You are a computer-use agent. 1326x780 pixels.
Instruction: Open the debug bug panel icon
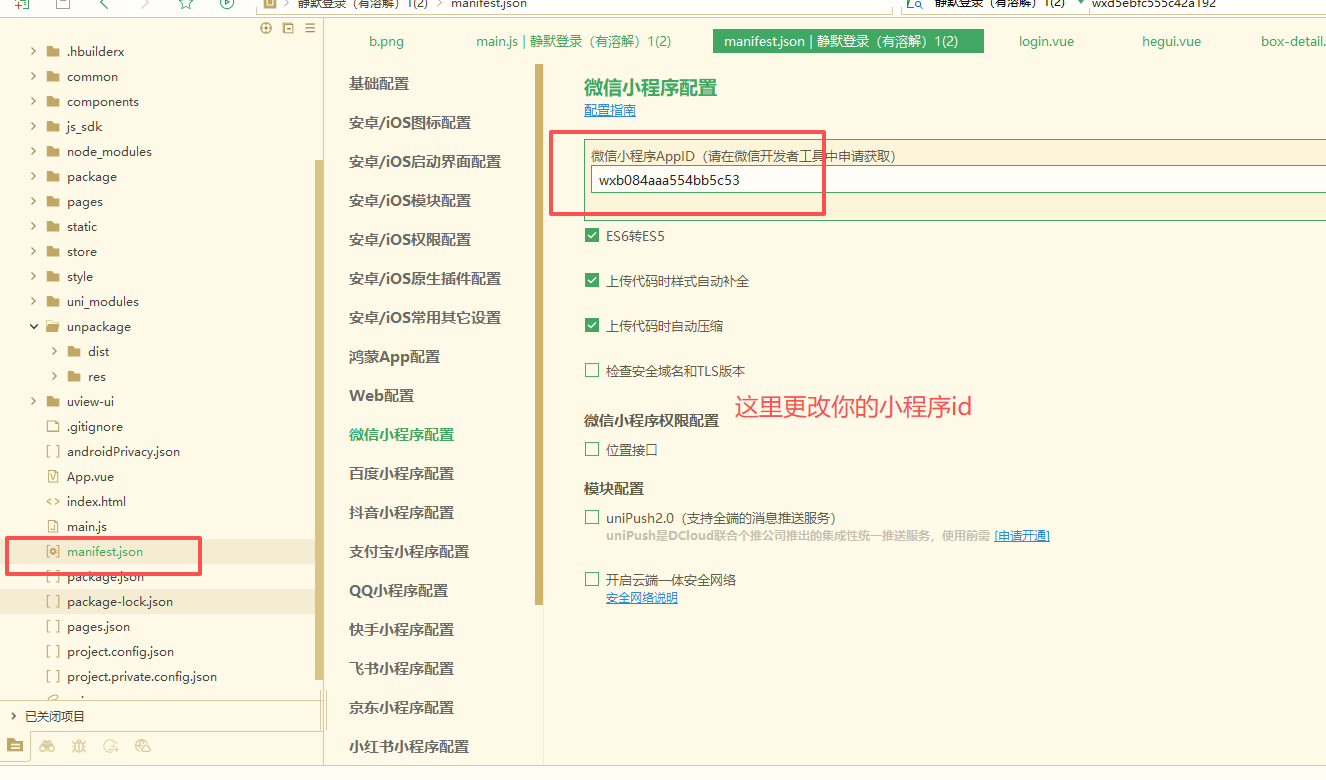tap(79, 746)
